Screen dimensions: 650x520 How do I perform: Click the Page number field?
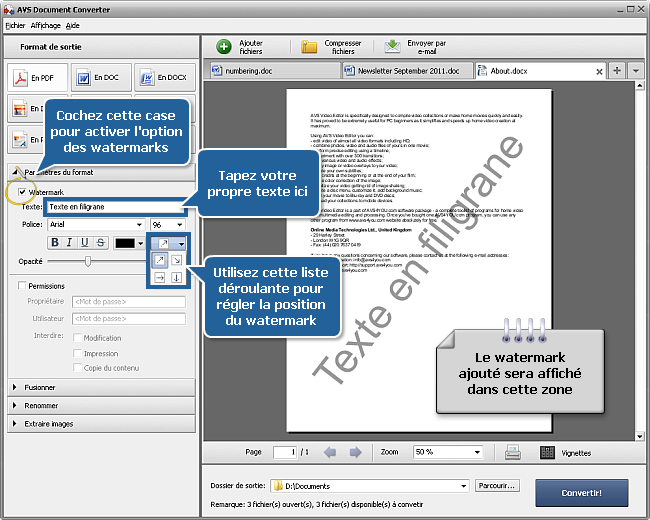(285, 452)
